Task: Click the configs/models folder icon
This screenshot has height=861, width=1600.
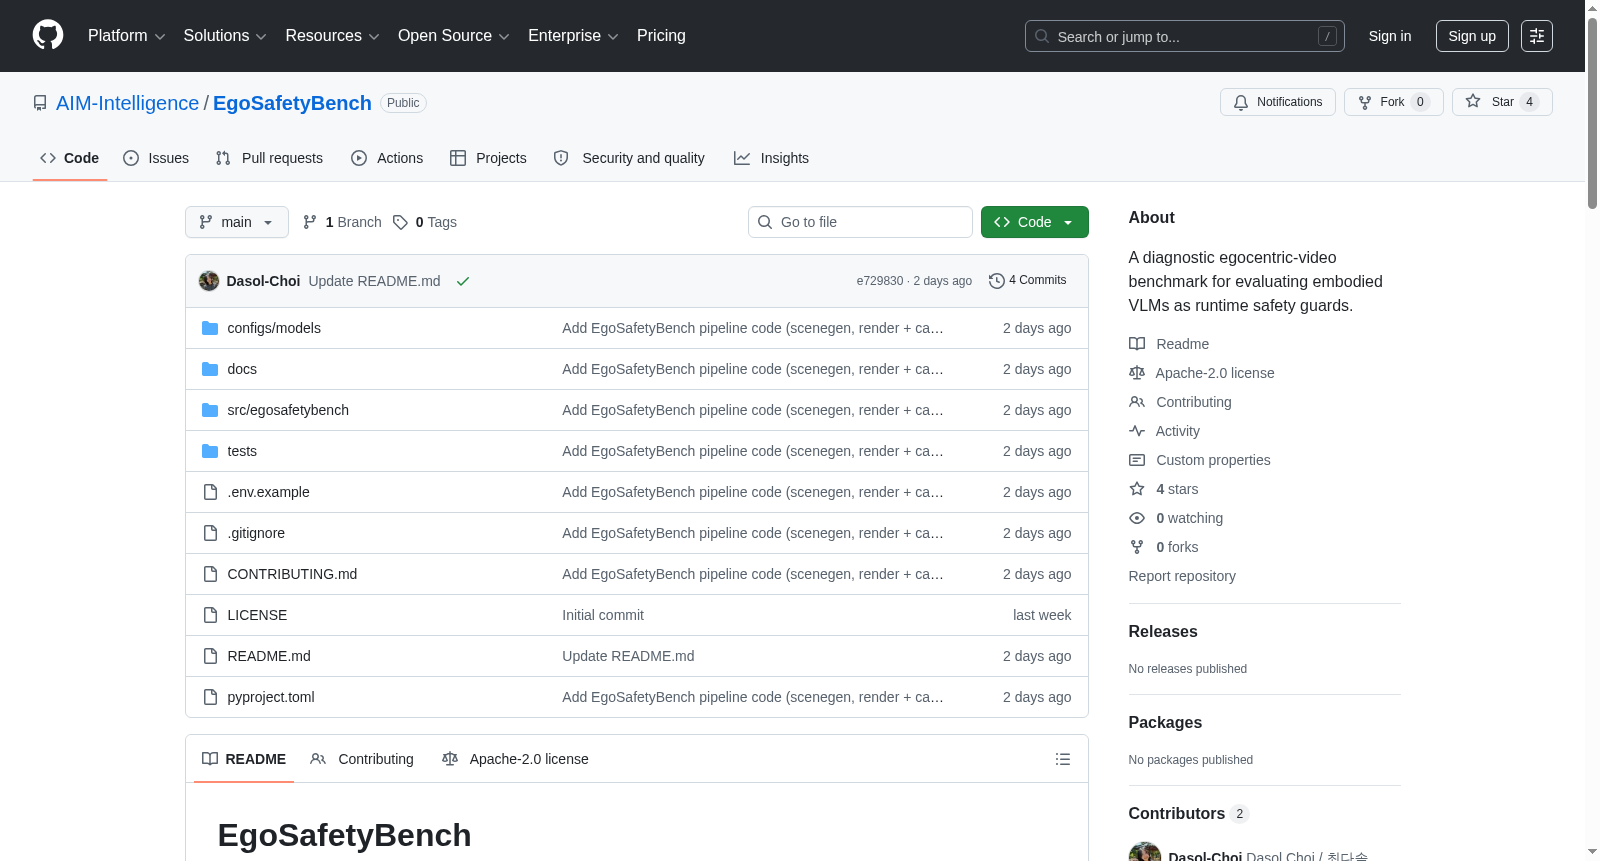Action: pyautogui.click(x=210, y=328)
